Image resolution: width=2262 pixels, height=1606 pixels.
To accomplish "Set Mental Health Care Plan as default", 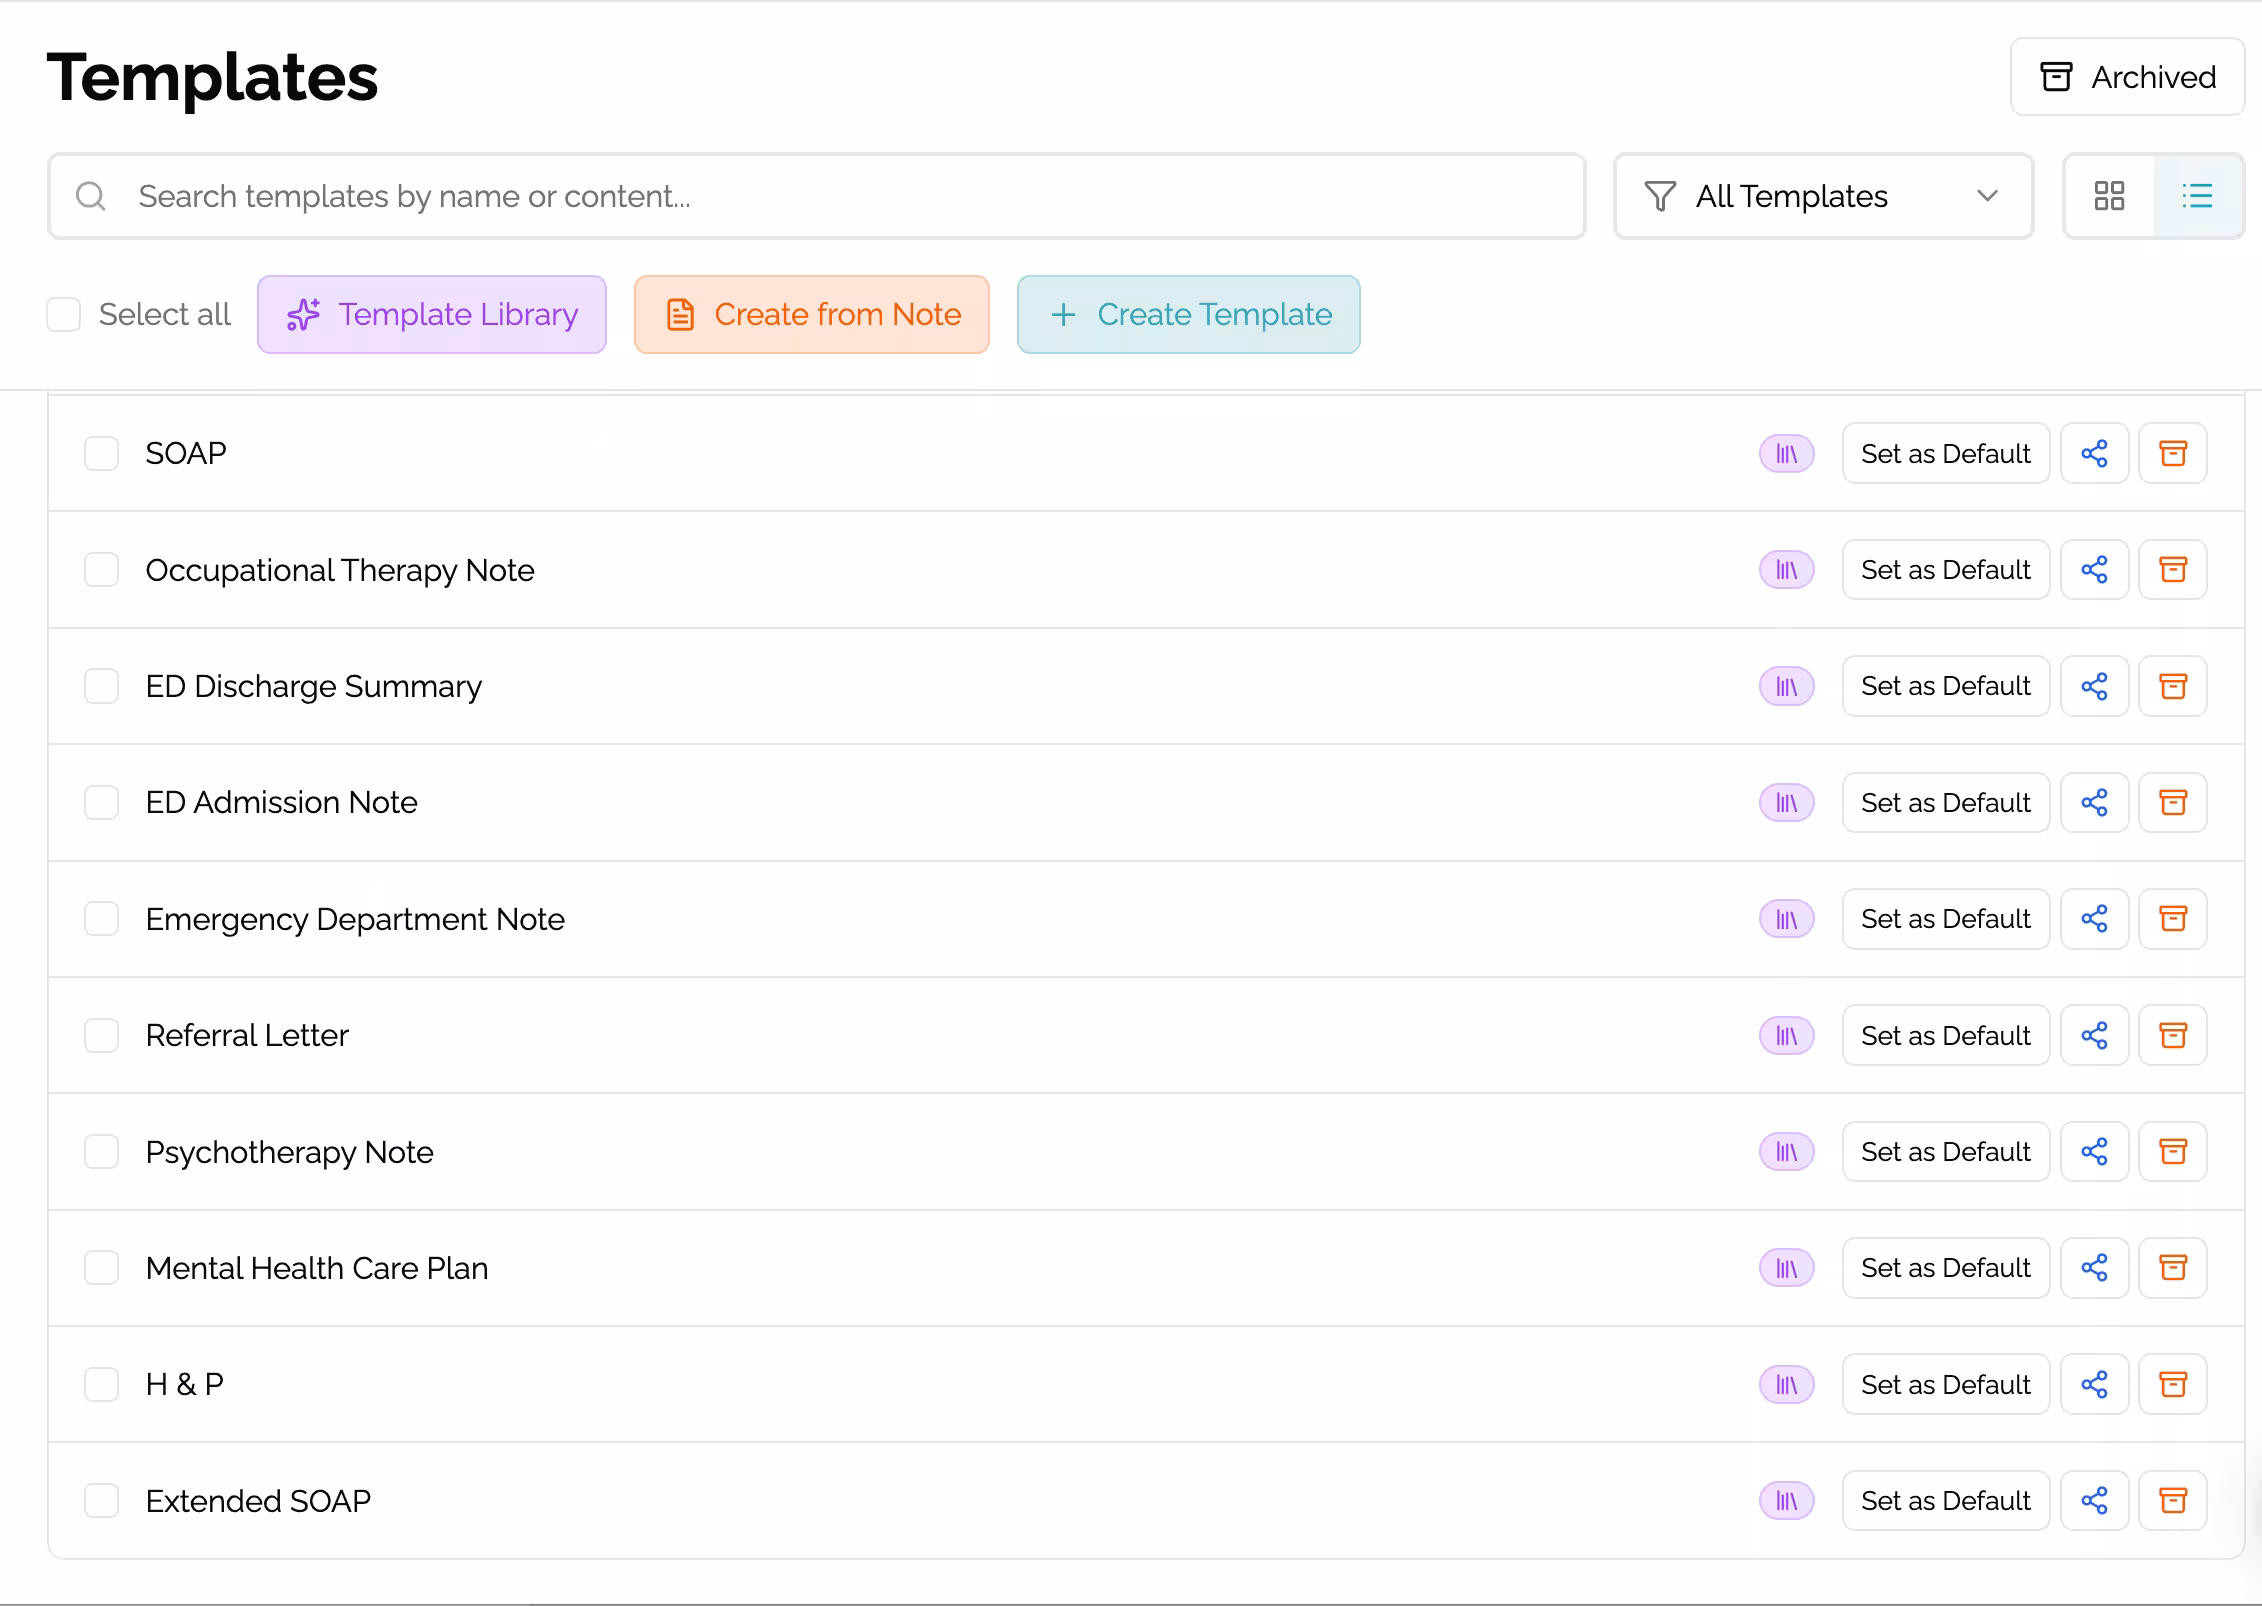I will [x=1945, y=1267].
